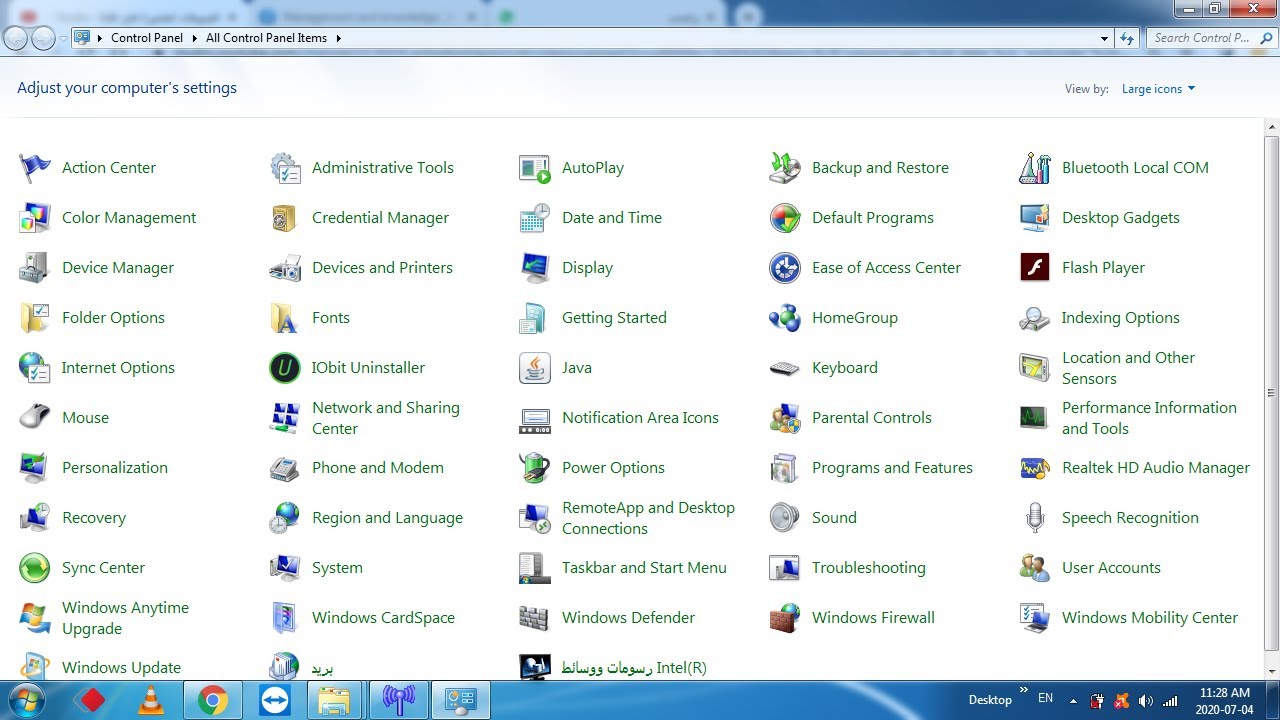Open the IObit Uninstaller icon
The width and height of the screenshot is (1280, 720).
click(285, 368)
